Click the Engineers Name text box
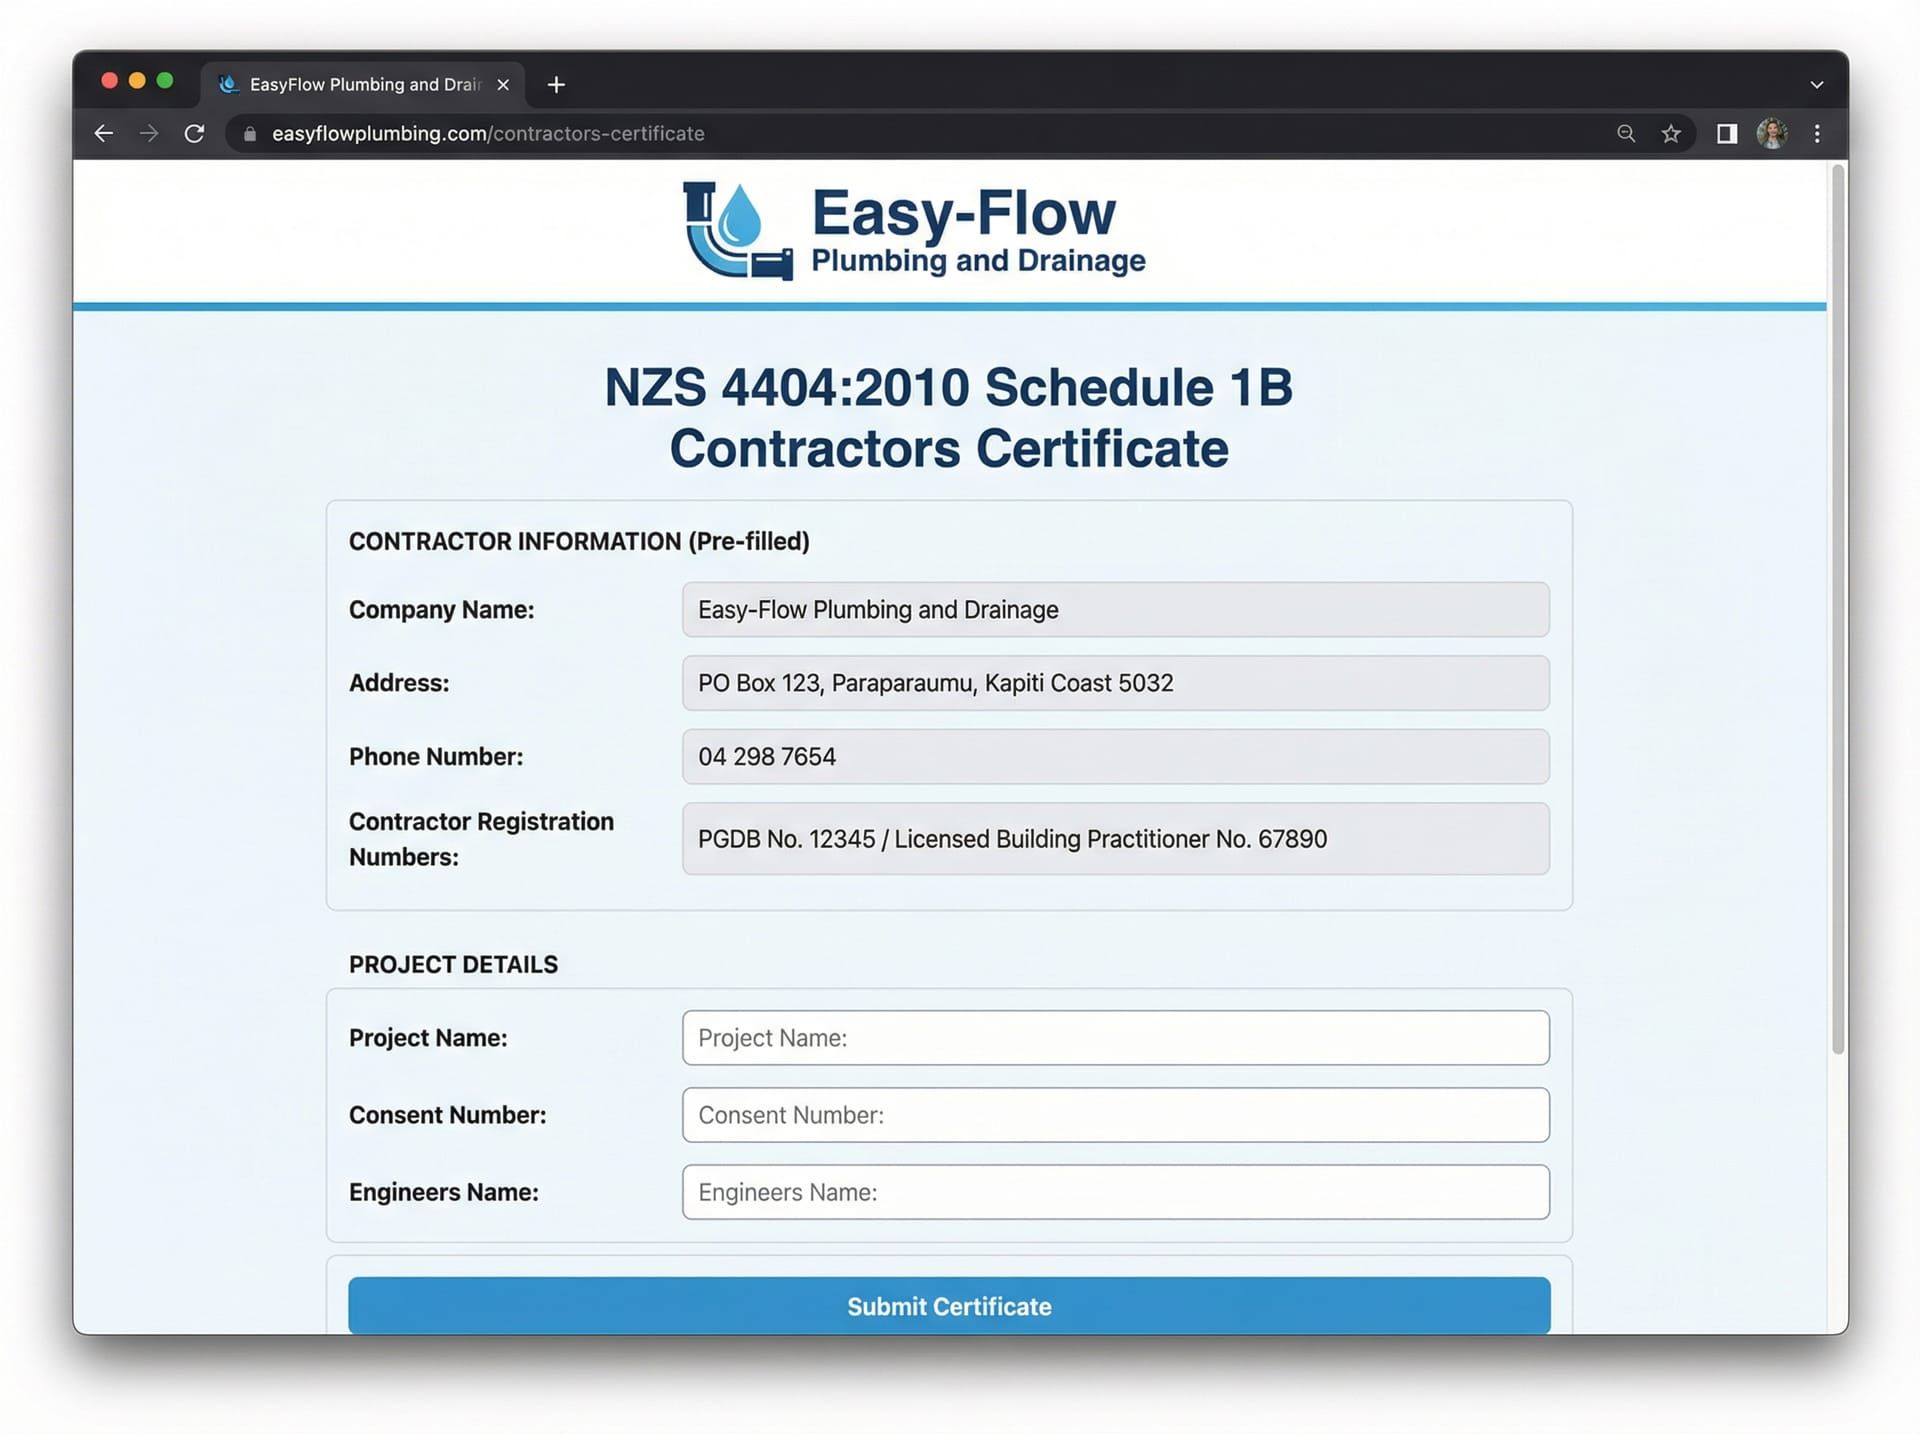 click(x=1115, y=1192)
